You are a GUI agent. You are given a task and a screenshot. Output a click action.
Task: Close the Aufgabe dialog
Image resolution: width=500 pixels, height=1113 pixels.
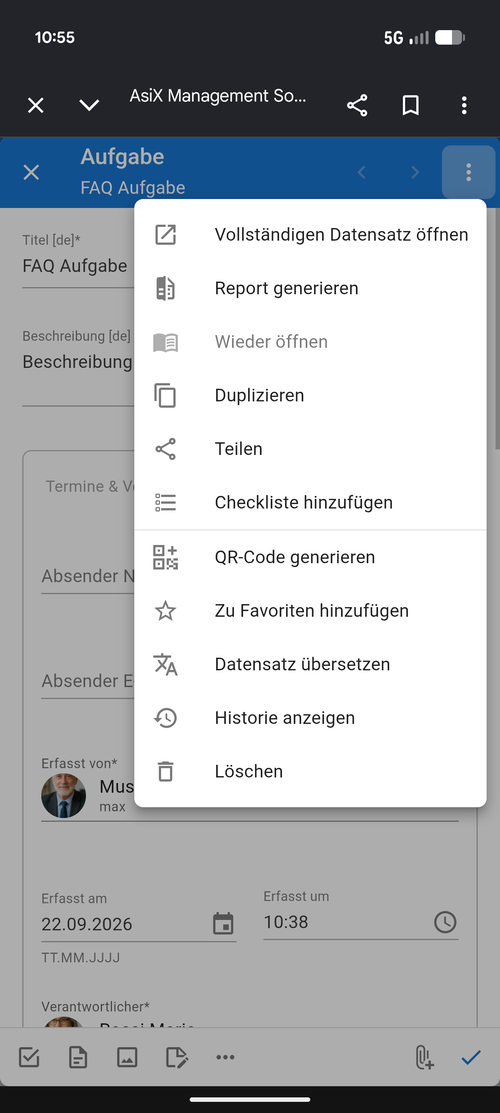(31, 172)
